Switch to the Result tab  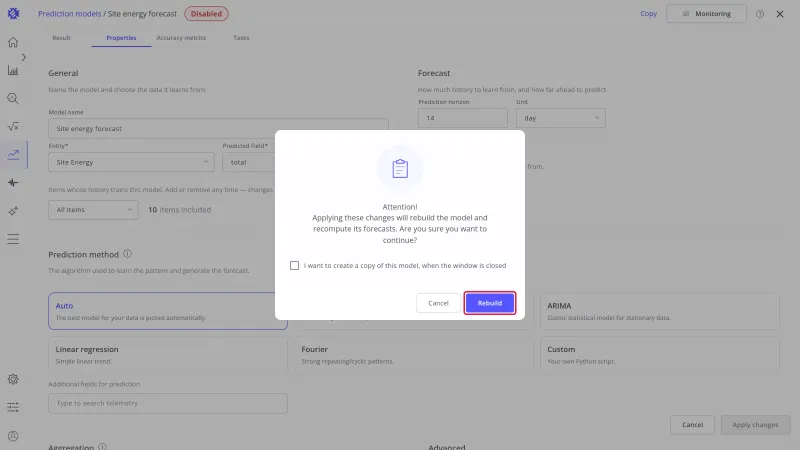pyautogui.click(x=61, y=38)
